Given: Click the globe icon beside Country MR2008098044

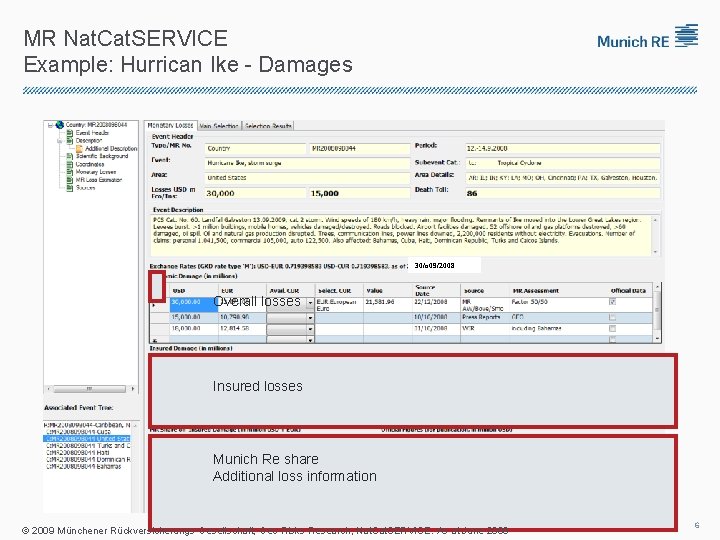Looking at the screenshot, I should pyautogui.click(x=60, y=125).
